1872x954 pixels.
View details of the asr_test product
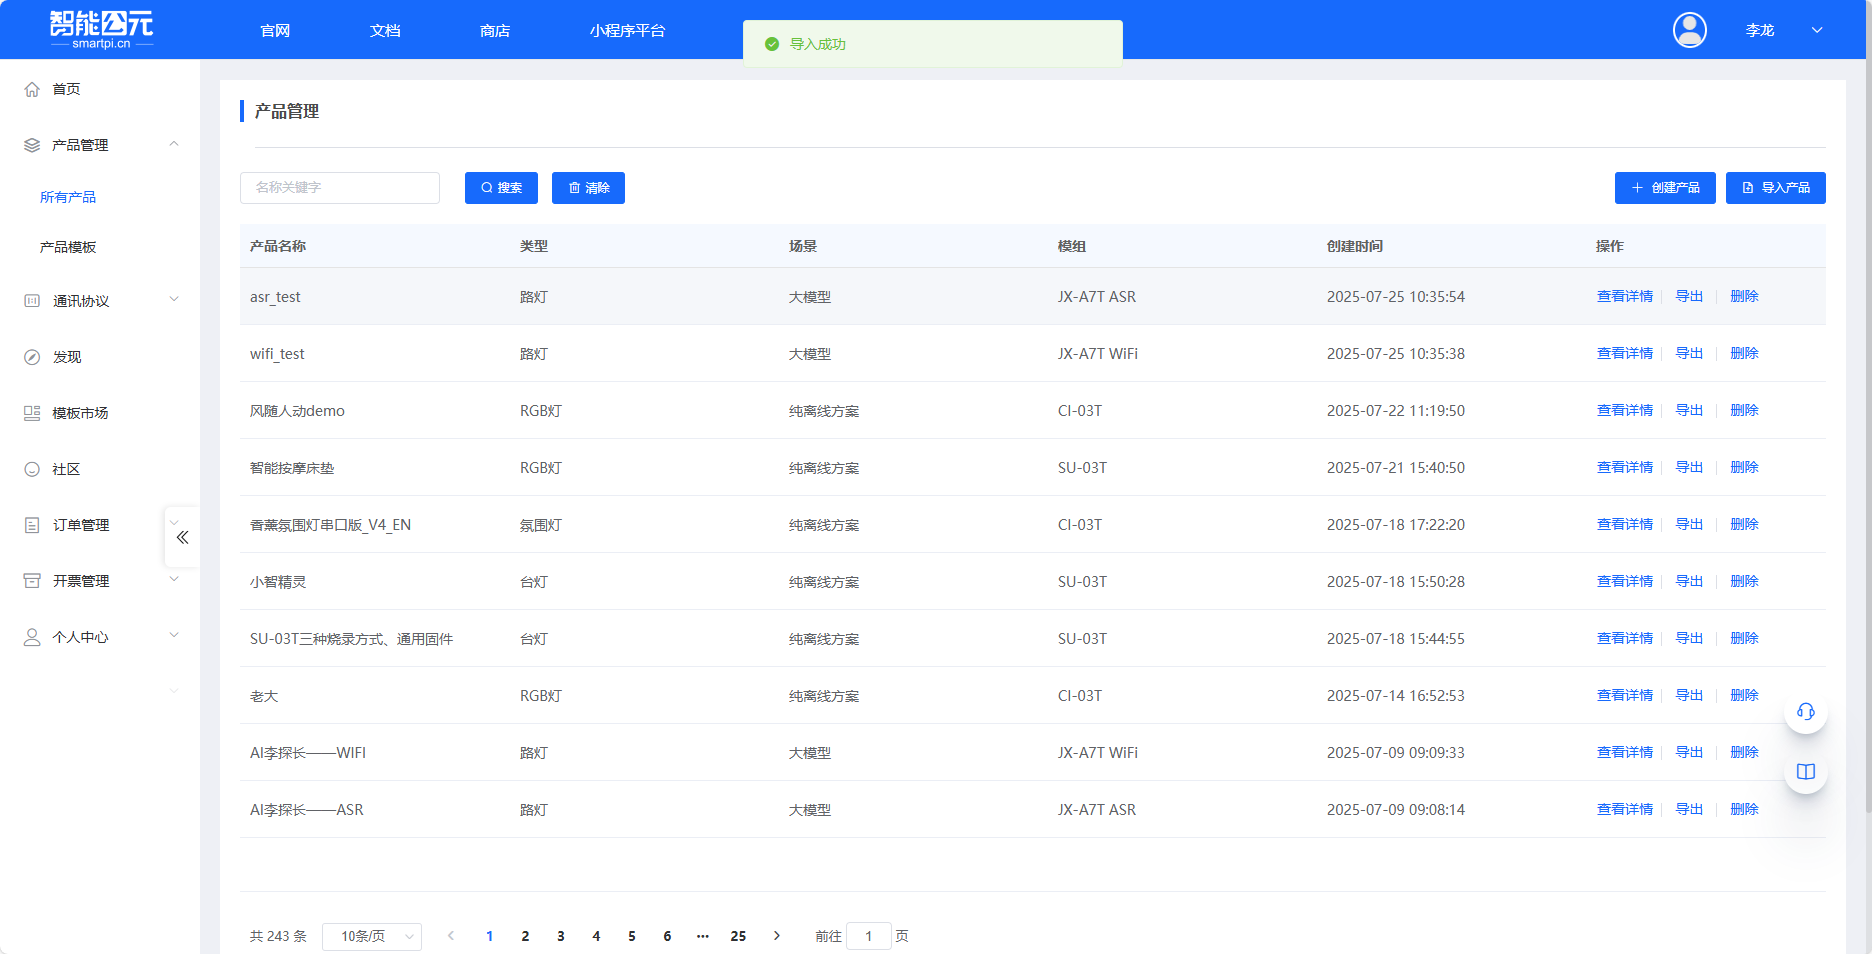[1624, 297]
